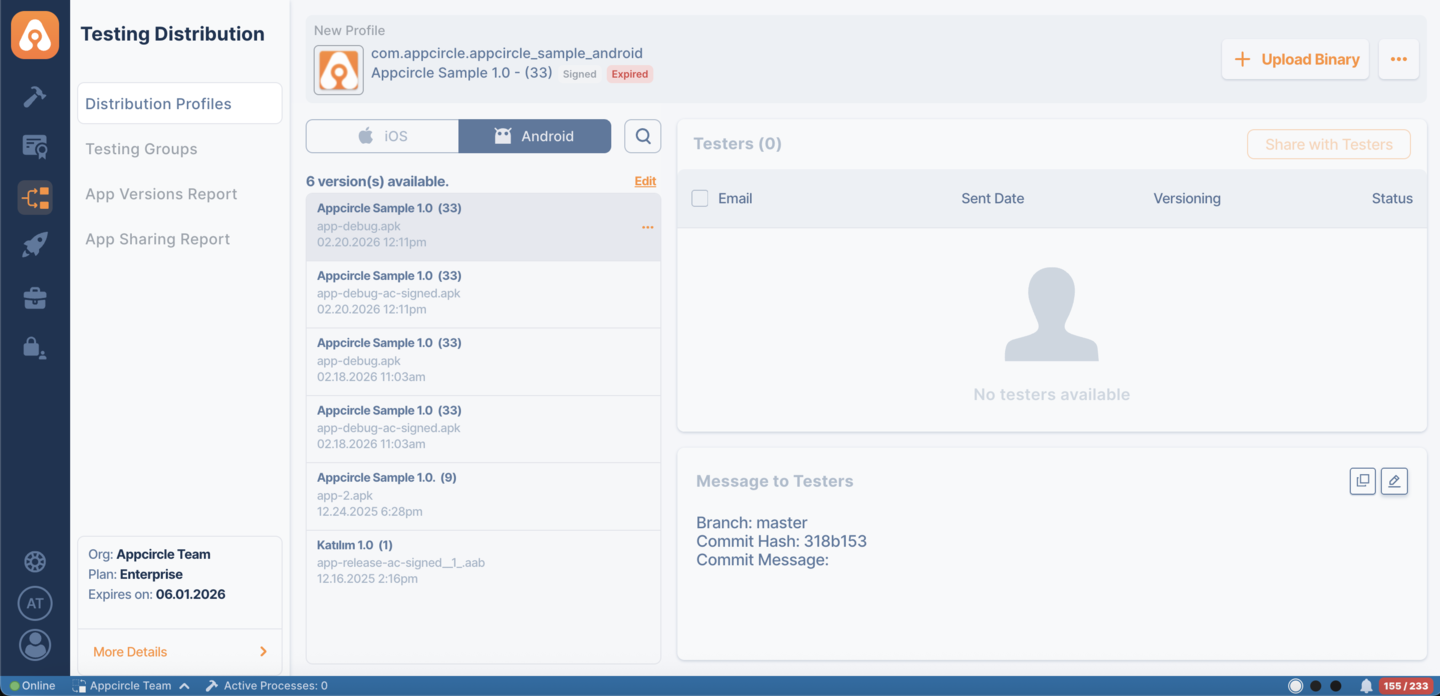The image size is (1440, 696).
Task: Open the profile actions menu near Upload Binary
Action: 1398,59
